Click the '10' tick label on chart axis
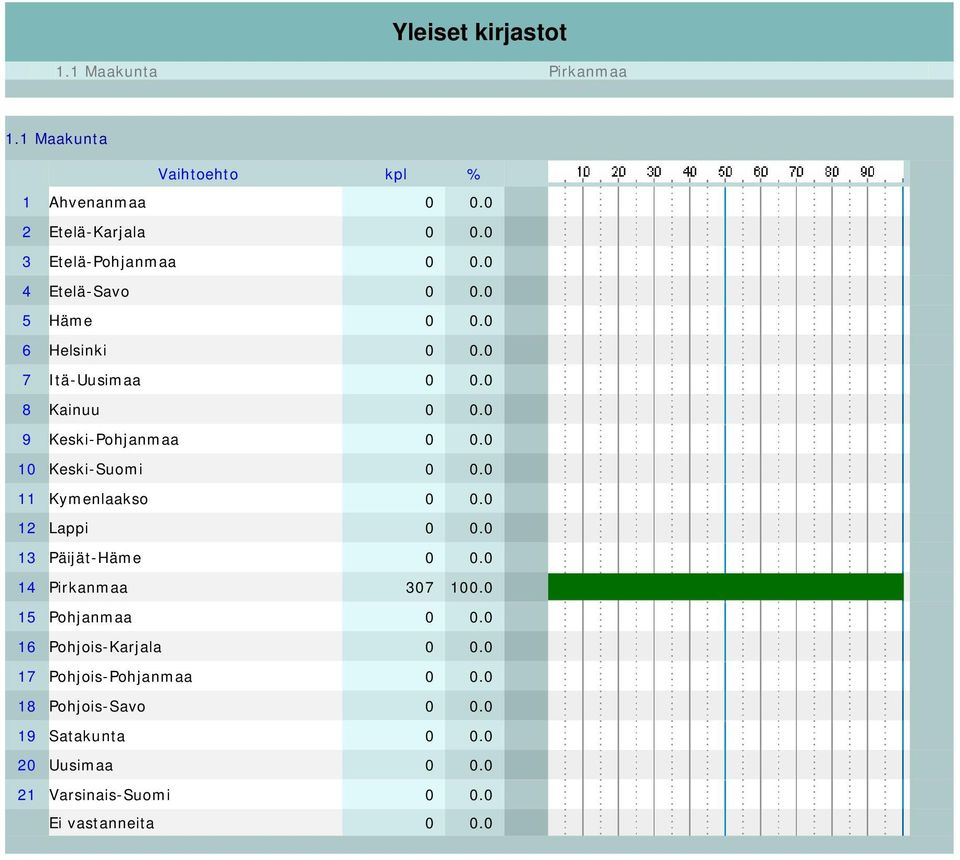 [583, 172]
